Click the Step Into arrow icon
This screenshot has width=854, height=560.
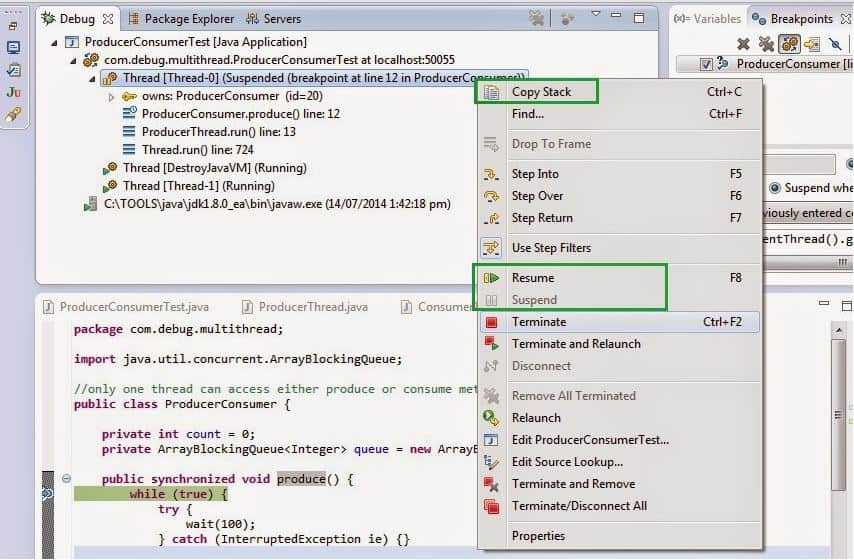pyautogui.click(x=491, y=174)
